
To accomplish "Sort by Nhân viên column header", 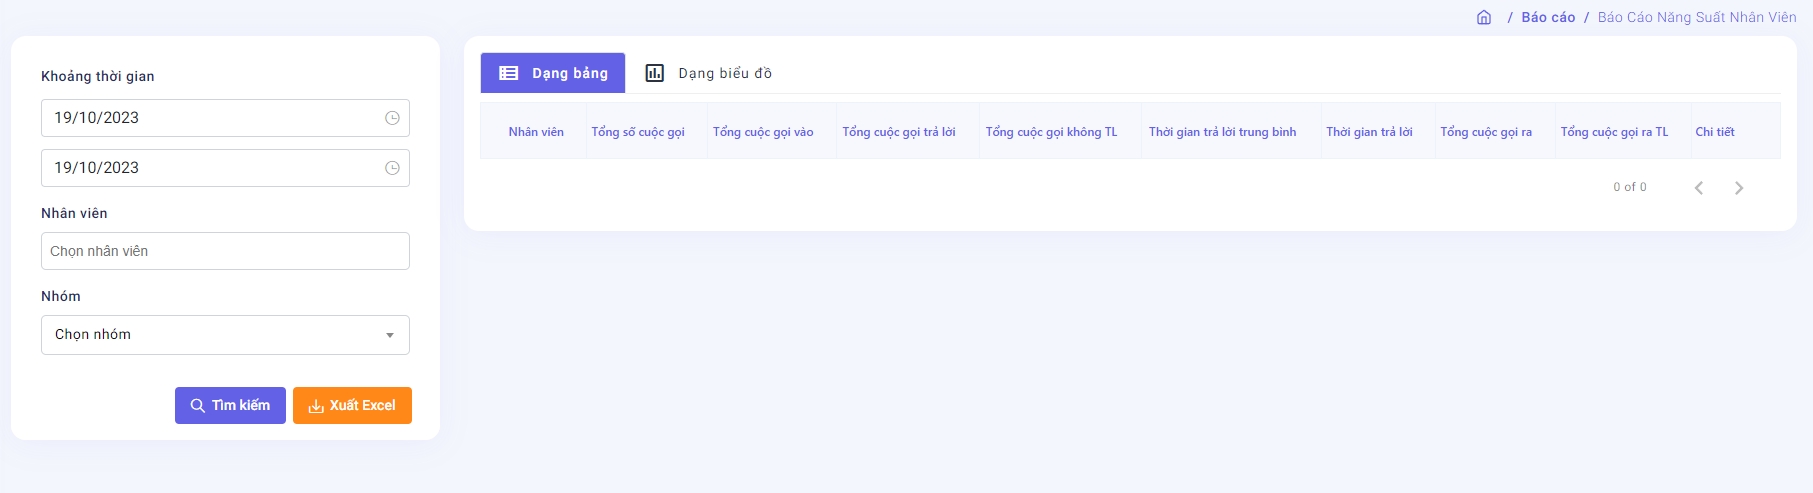I will click(x=536, y=132).
